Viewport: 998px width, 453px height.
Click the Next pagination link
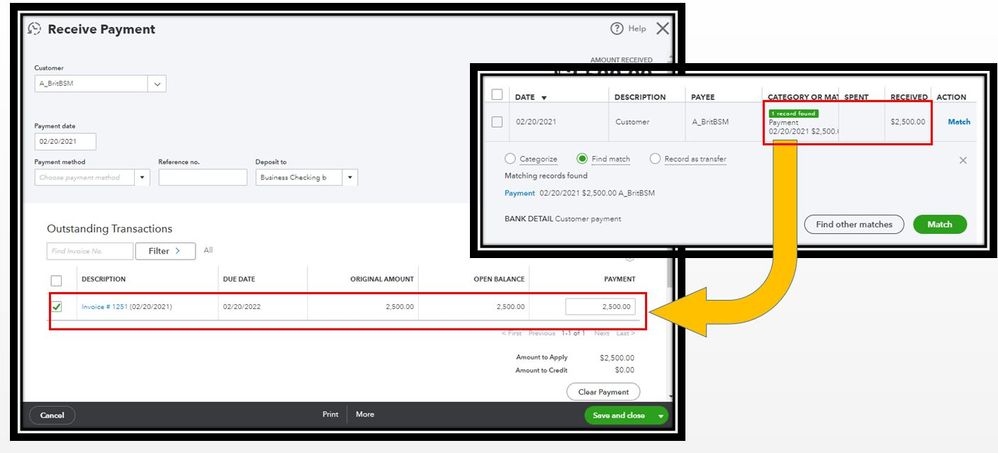click(x=601, y=333)
